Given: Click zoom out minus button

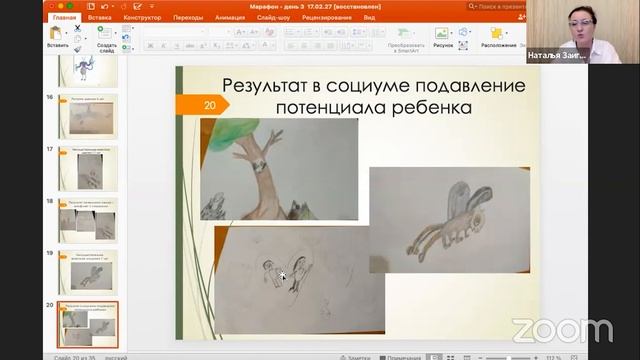Looking at the screenshot, I should click(x=480, y=358).
